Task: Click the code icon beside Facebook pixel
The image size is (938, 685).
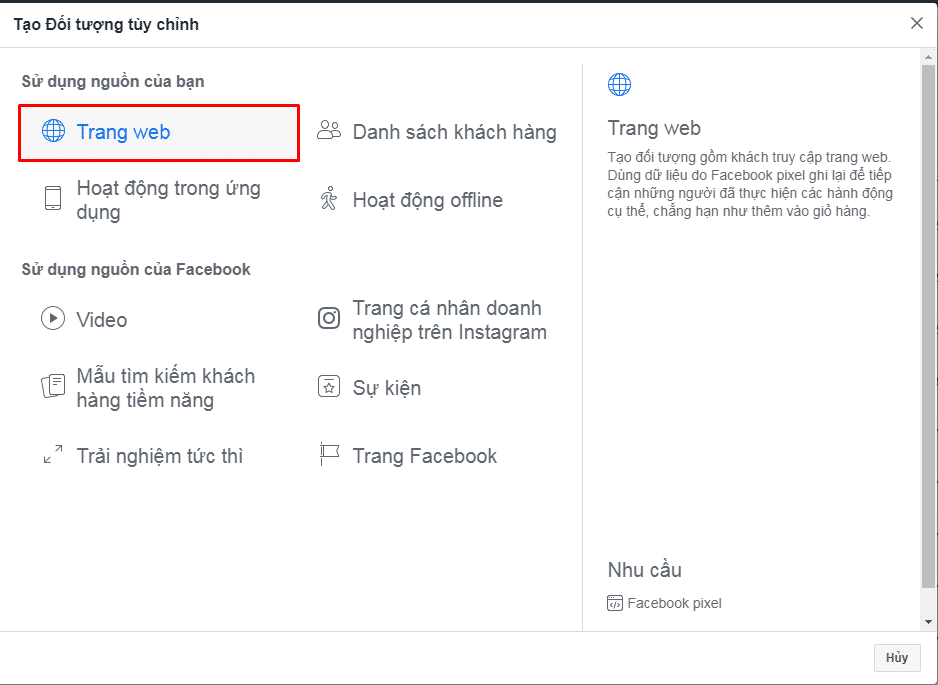Action: [614, 603]
